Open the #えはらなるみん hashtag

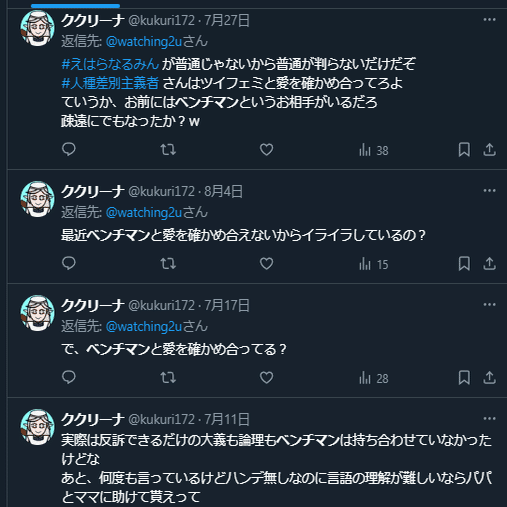tap(110, 64)
